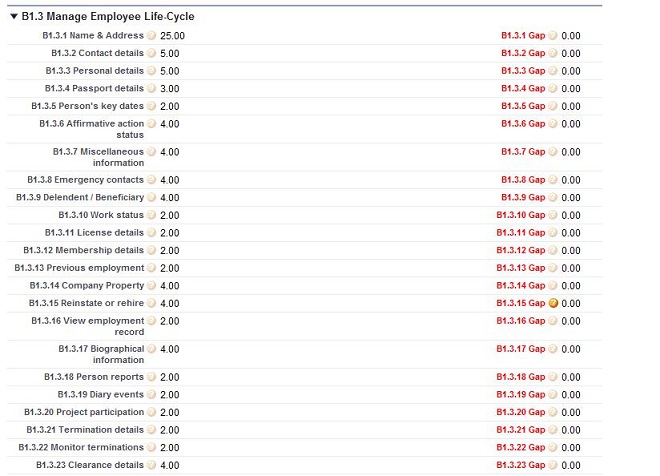The image size is (660, 476).
Task: Click help icon next to B1.3.3 Personal details
Action: click(x=152, y=71)
